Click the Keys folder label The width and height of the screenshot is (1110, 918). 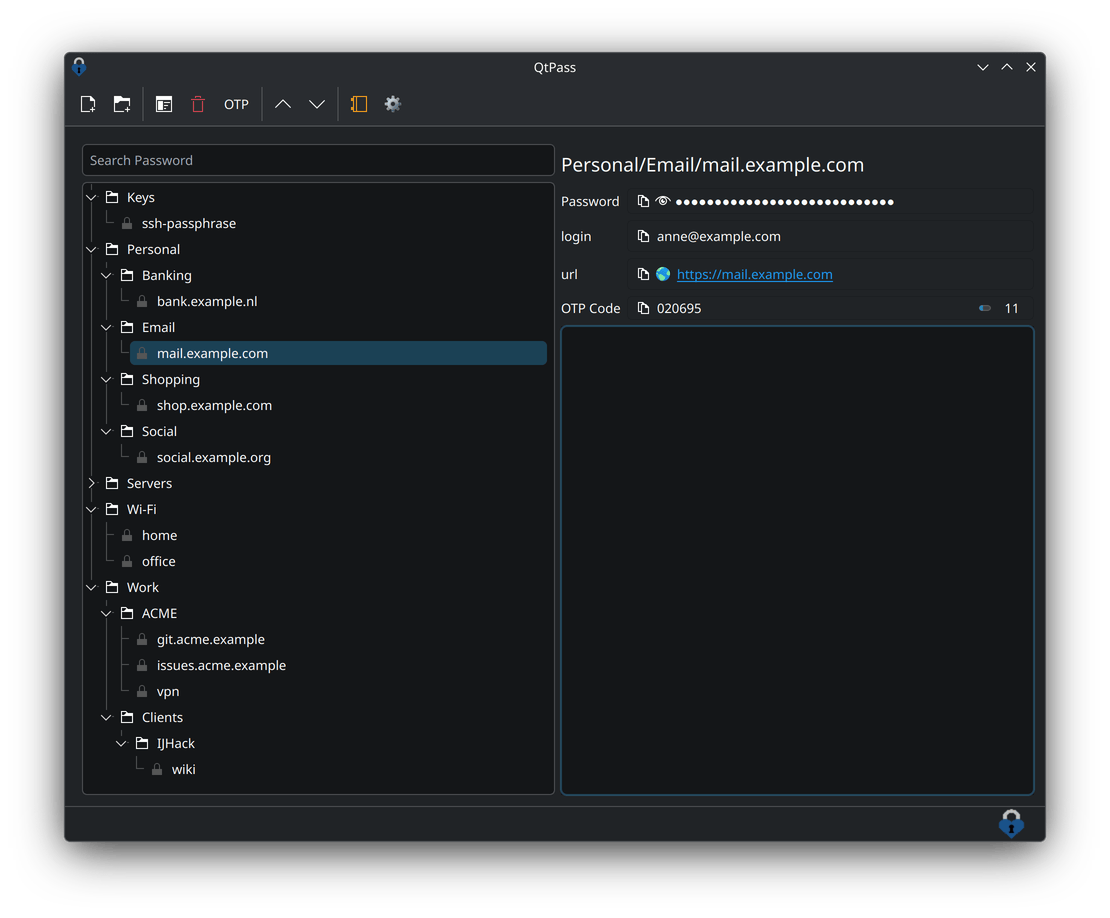[140, 197]
